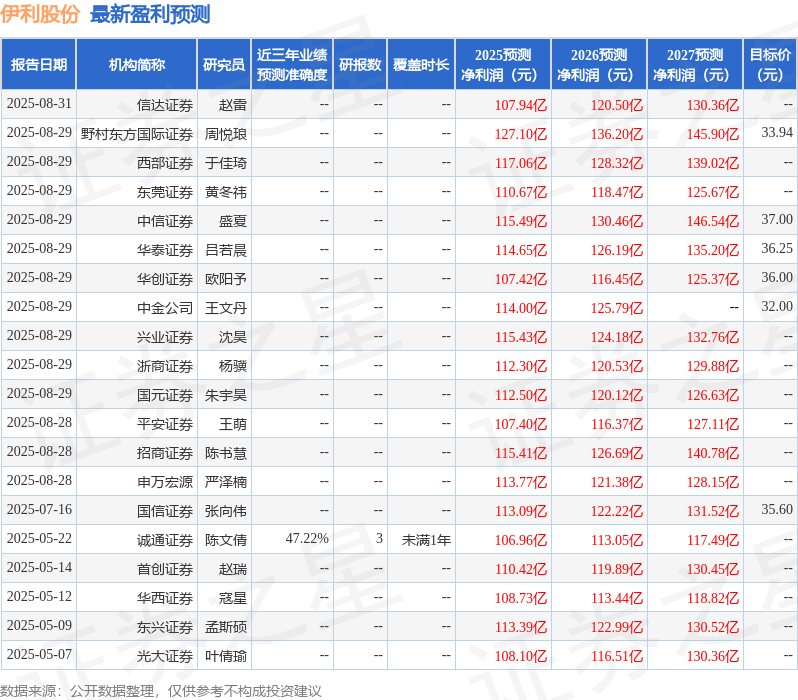Click the 伊利股份 title text
The image size is (798, 700).
[x=40, y=14]
